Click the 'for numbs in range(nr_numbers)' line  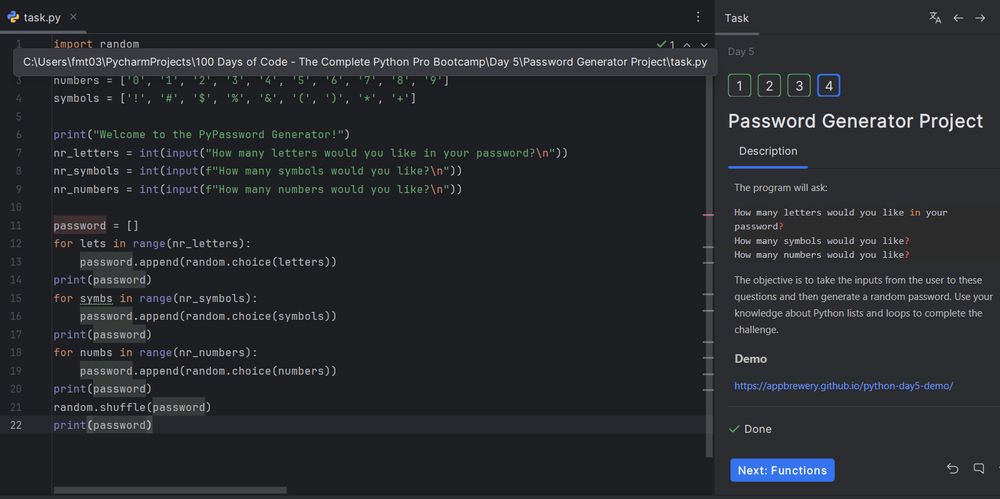click(156, 353)
